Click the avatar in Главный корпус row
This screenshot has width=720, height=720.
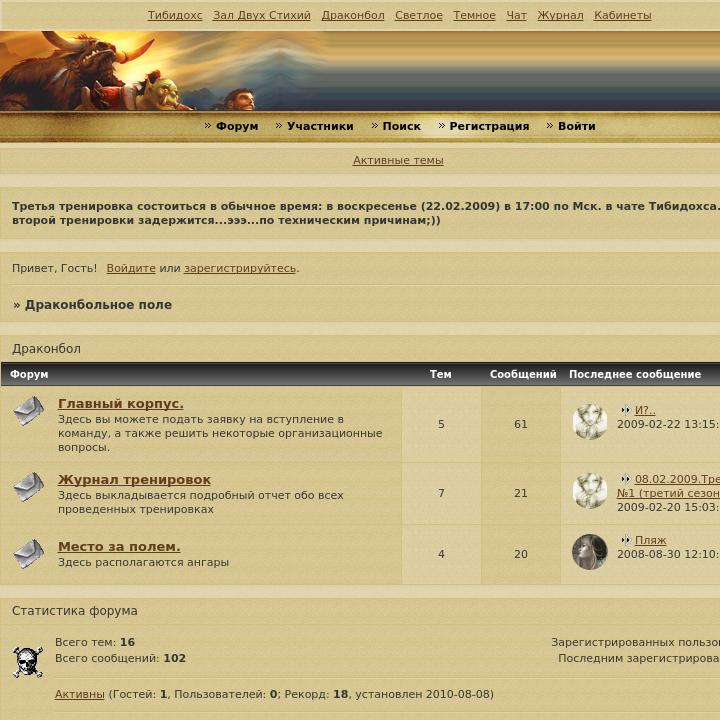tap(590, 422)
